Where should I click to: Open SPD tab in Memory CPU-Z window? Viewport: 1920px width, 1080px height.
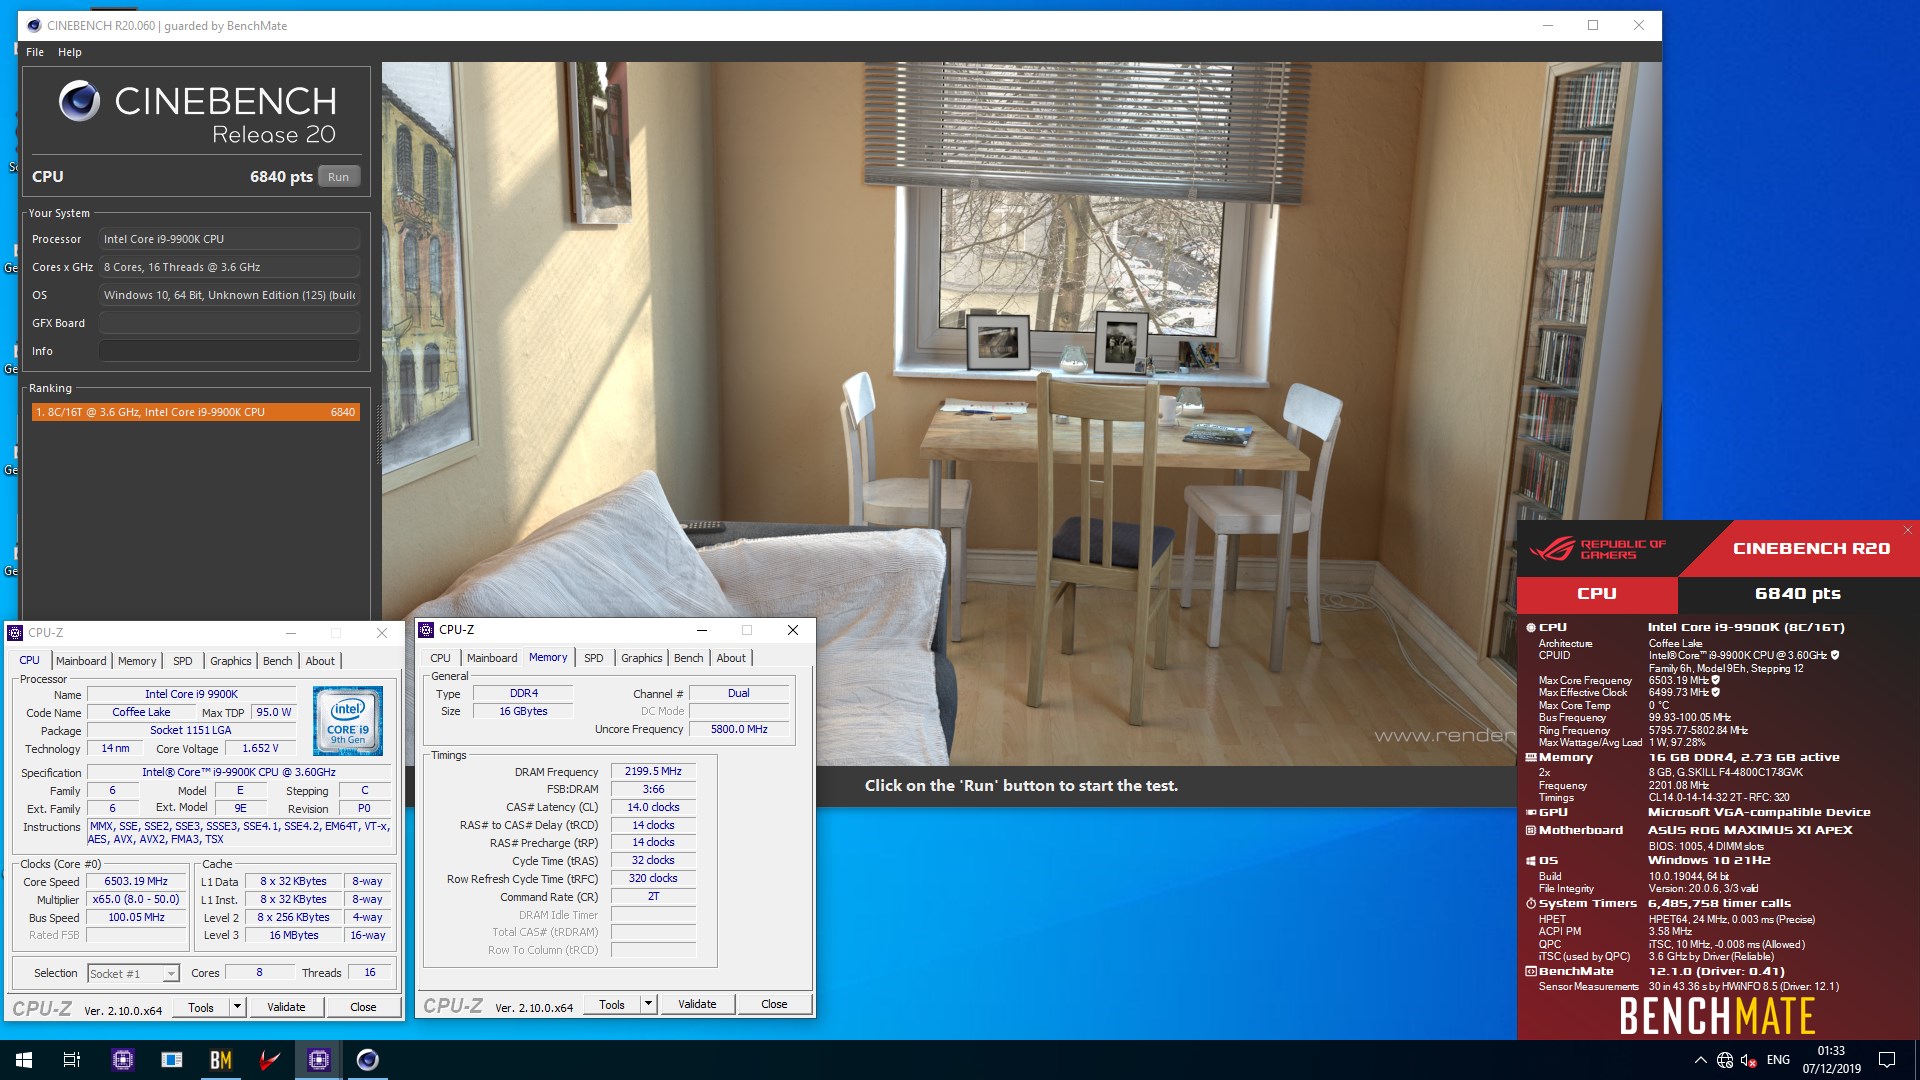(594, 658)
